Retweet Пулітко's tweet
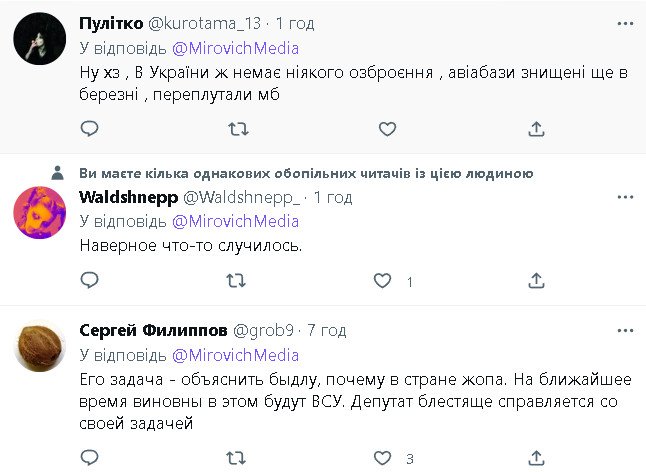Screen dimensions: 646x472 [238, 128]
